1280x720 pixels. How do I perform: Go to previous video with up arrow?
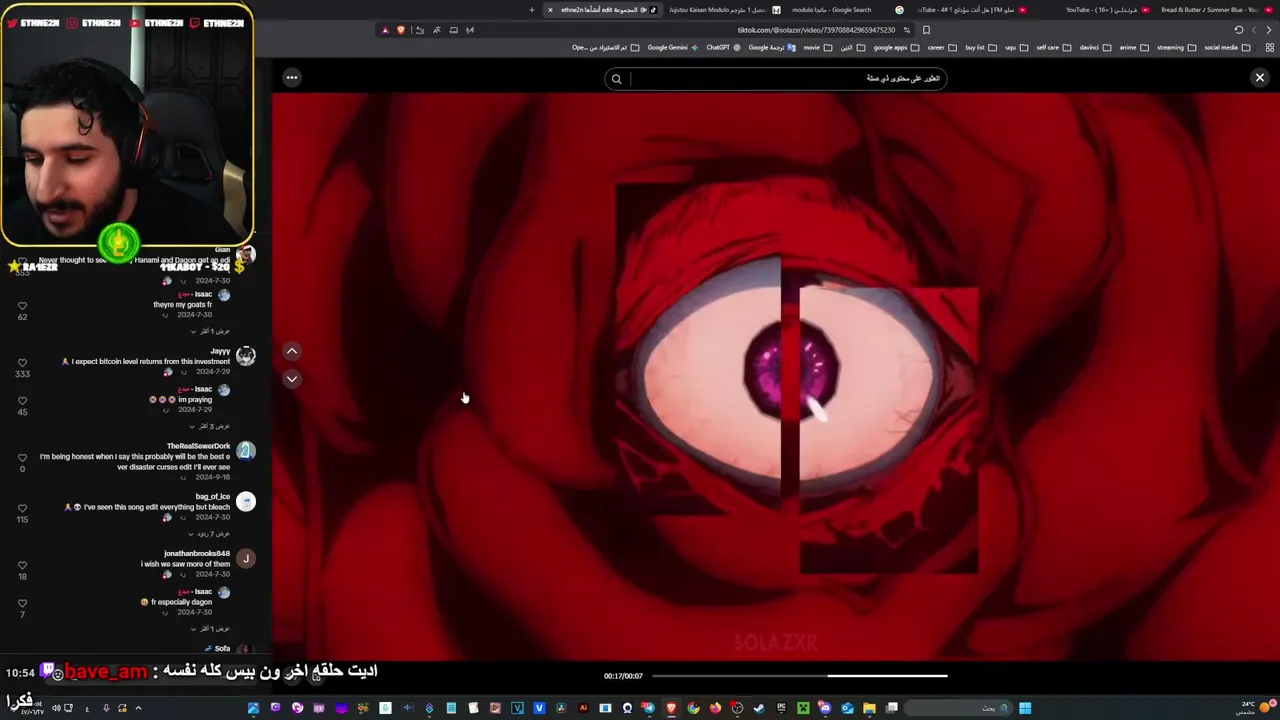(x=291, y=351)
